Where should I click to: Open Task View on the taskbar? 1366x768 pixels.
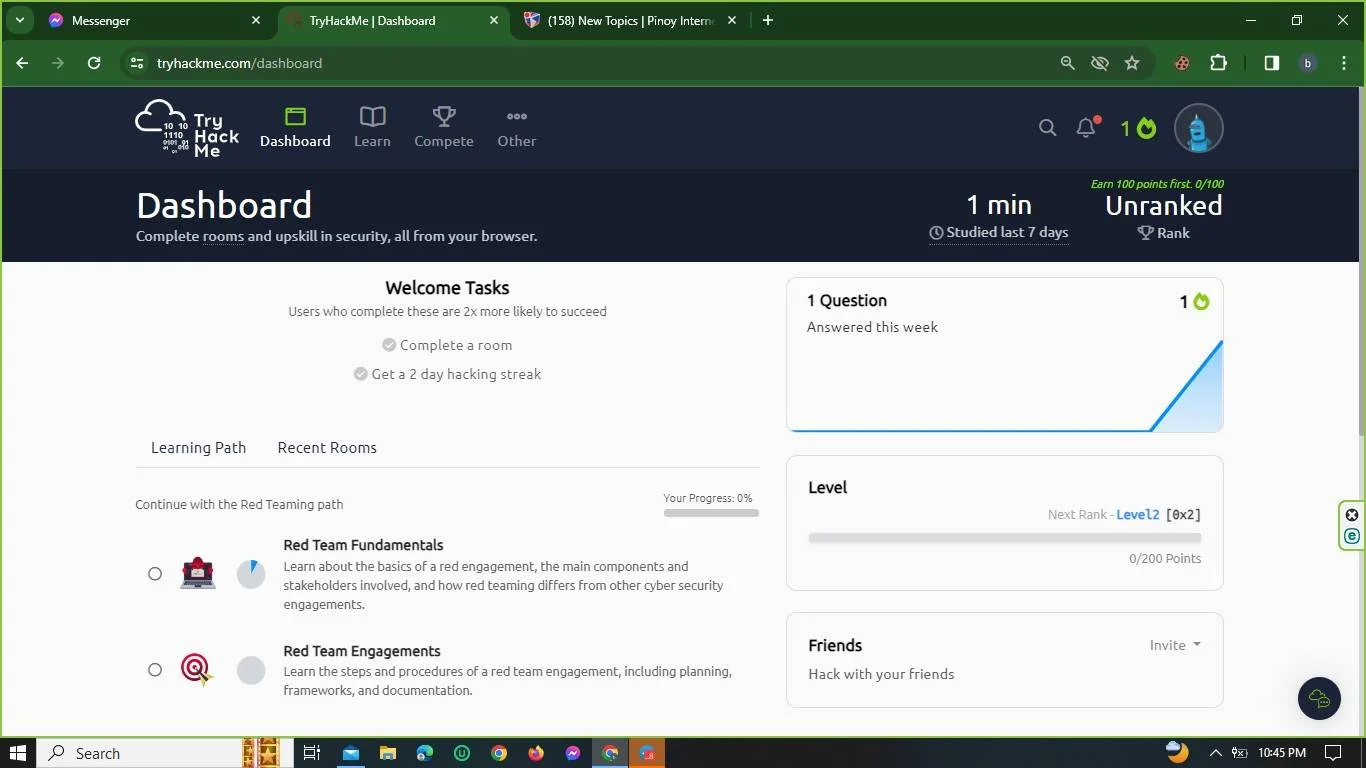pyautogui.click(x=312, y=753)
